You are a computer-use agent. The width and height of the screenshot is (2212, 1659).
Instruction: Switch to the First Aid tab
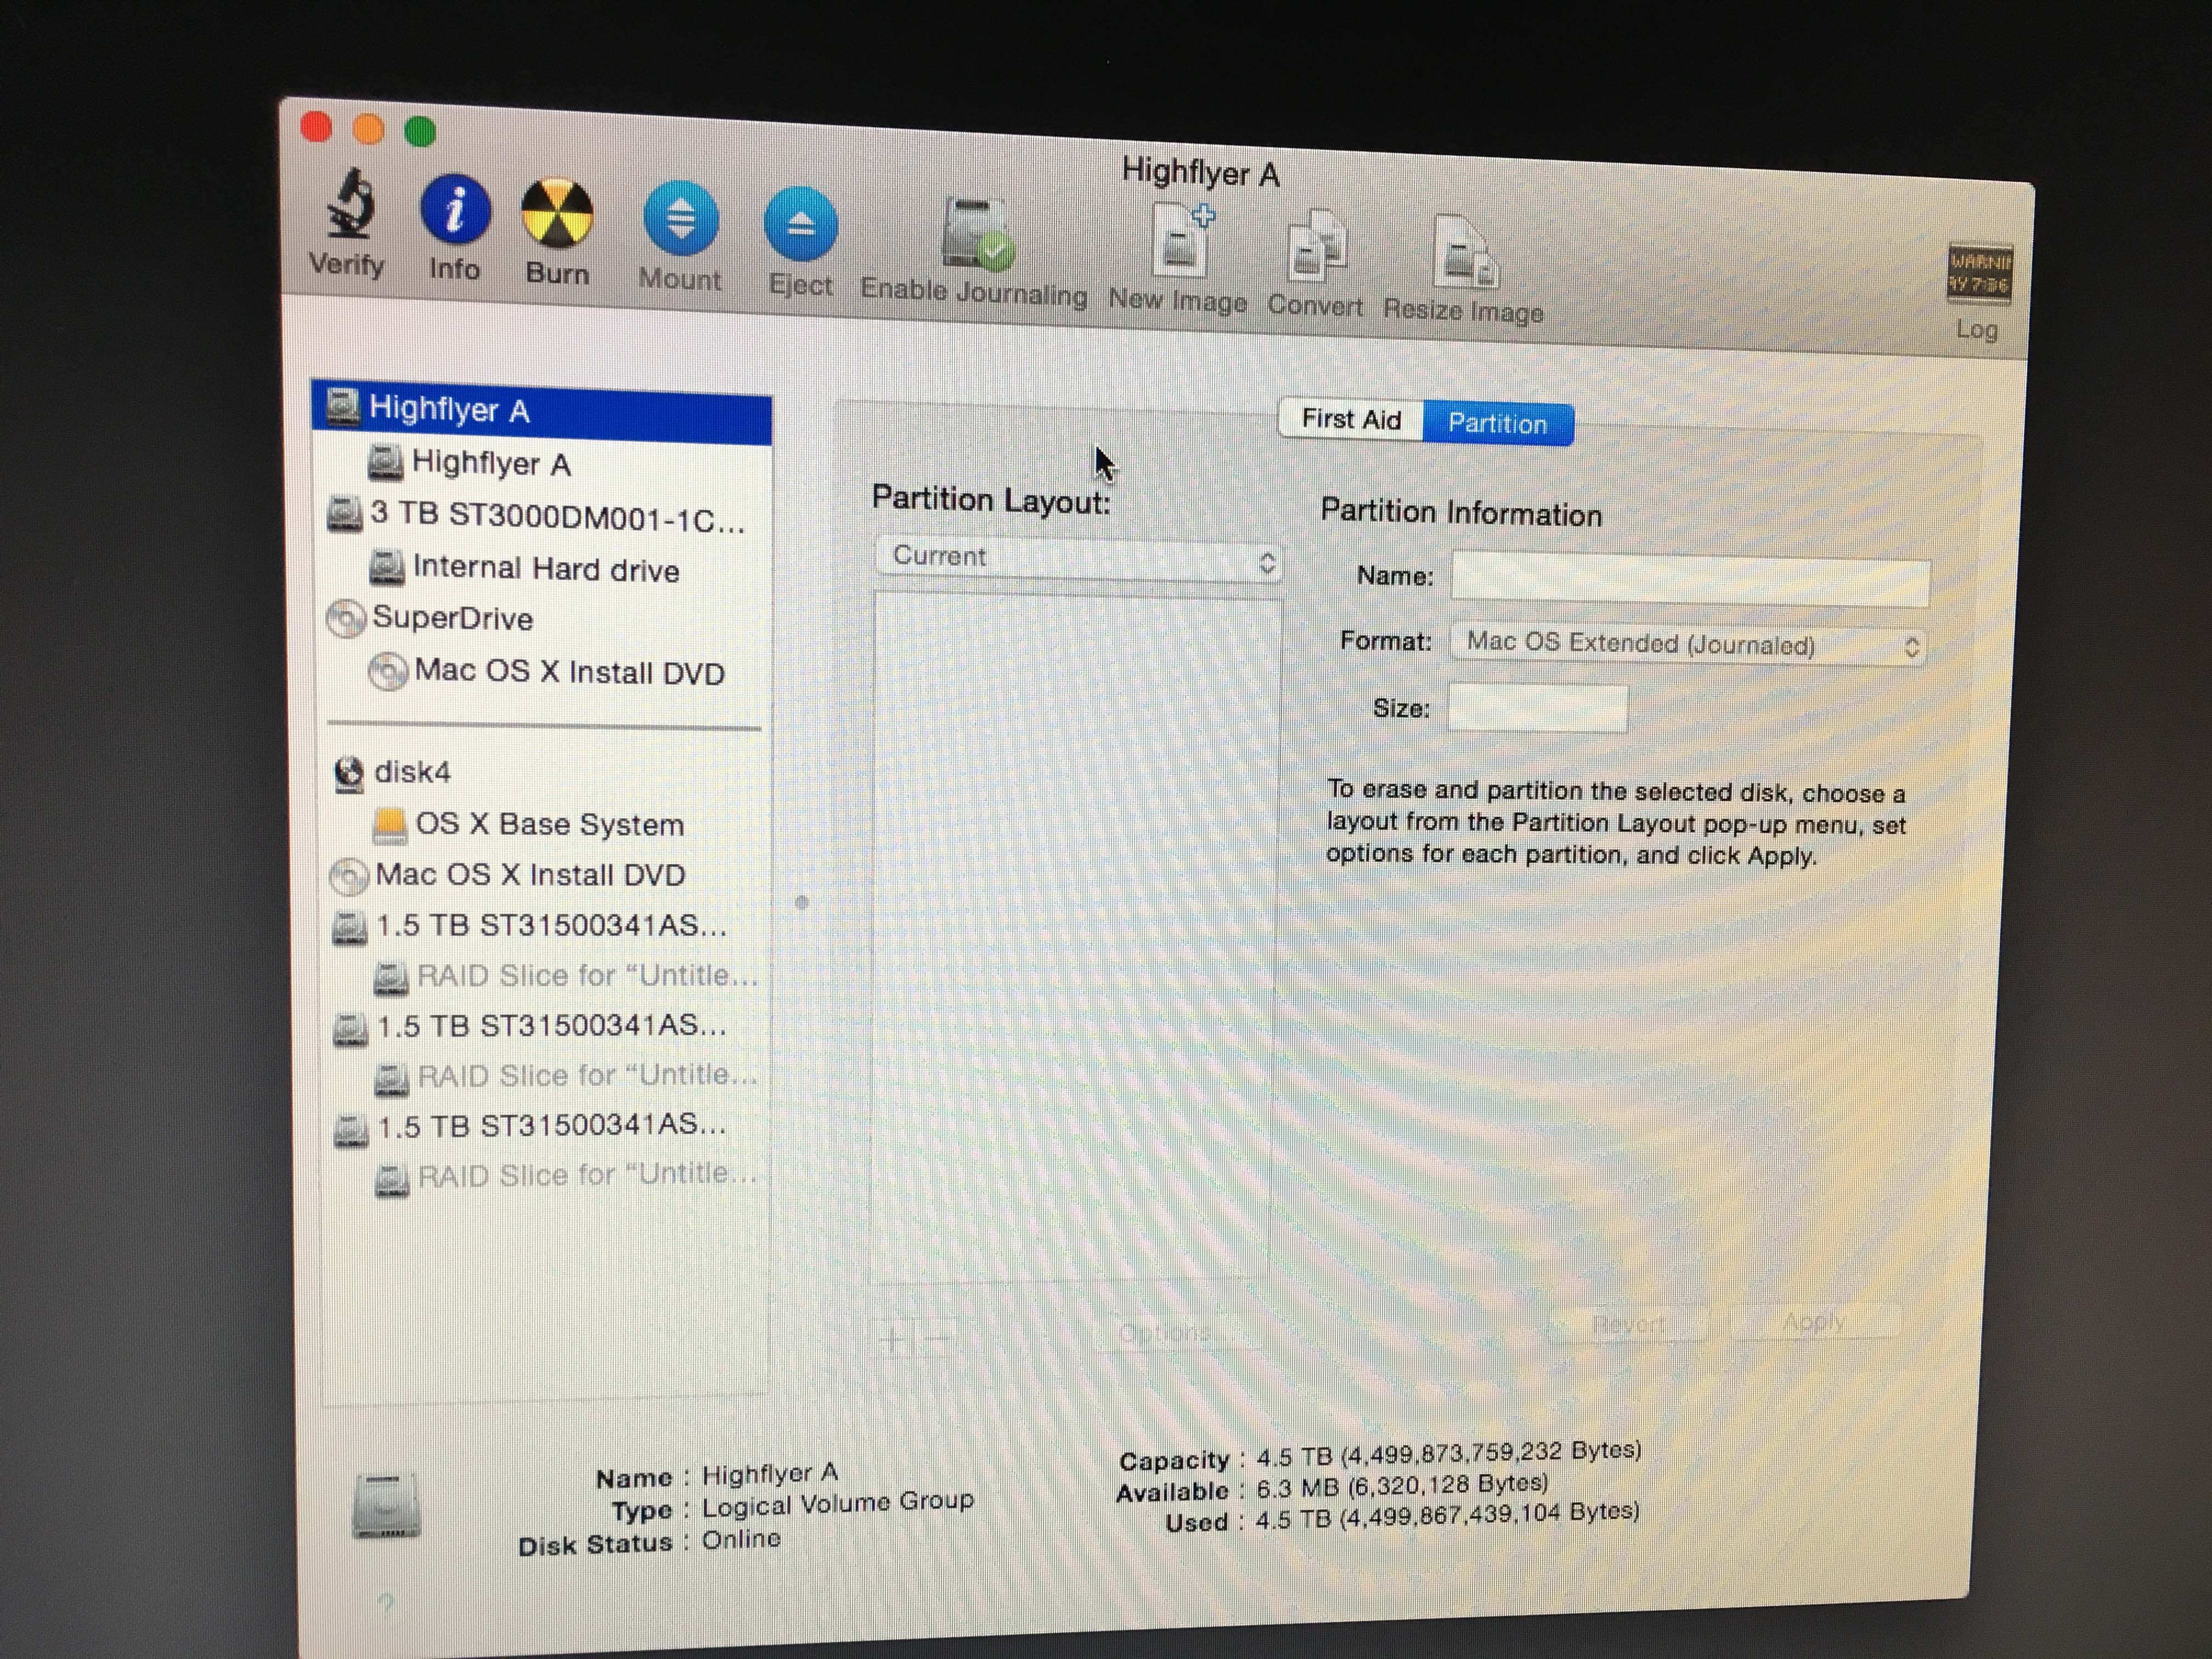tap(1351, 420)
